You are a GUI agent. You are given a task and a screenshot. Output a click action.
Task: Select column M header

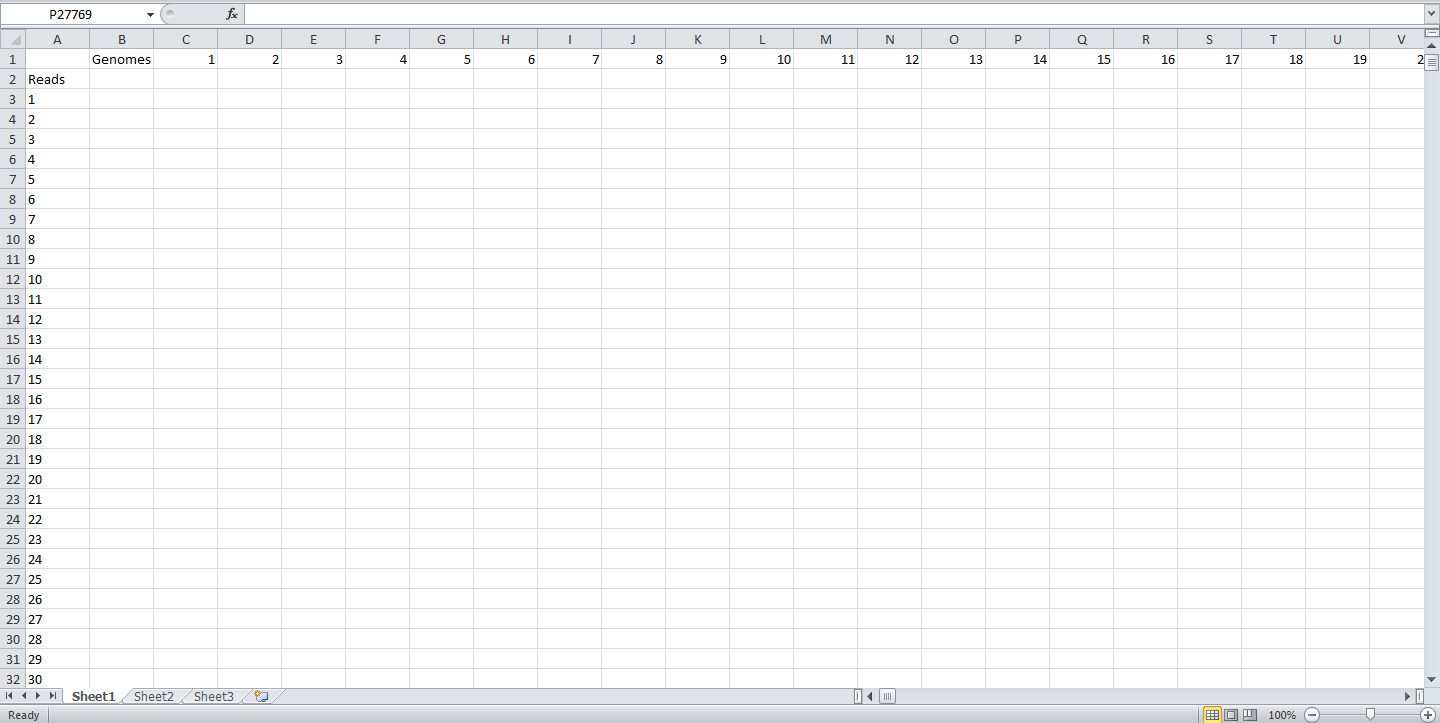pyautogui.click(x=825, y=39)
